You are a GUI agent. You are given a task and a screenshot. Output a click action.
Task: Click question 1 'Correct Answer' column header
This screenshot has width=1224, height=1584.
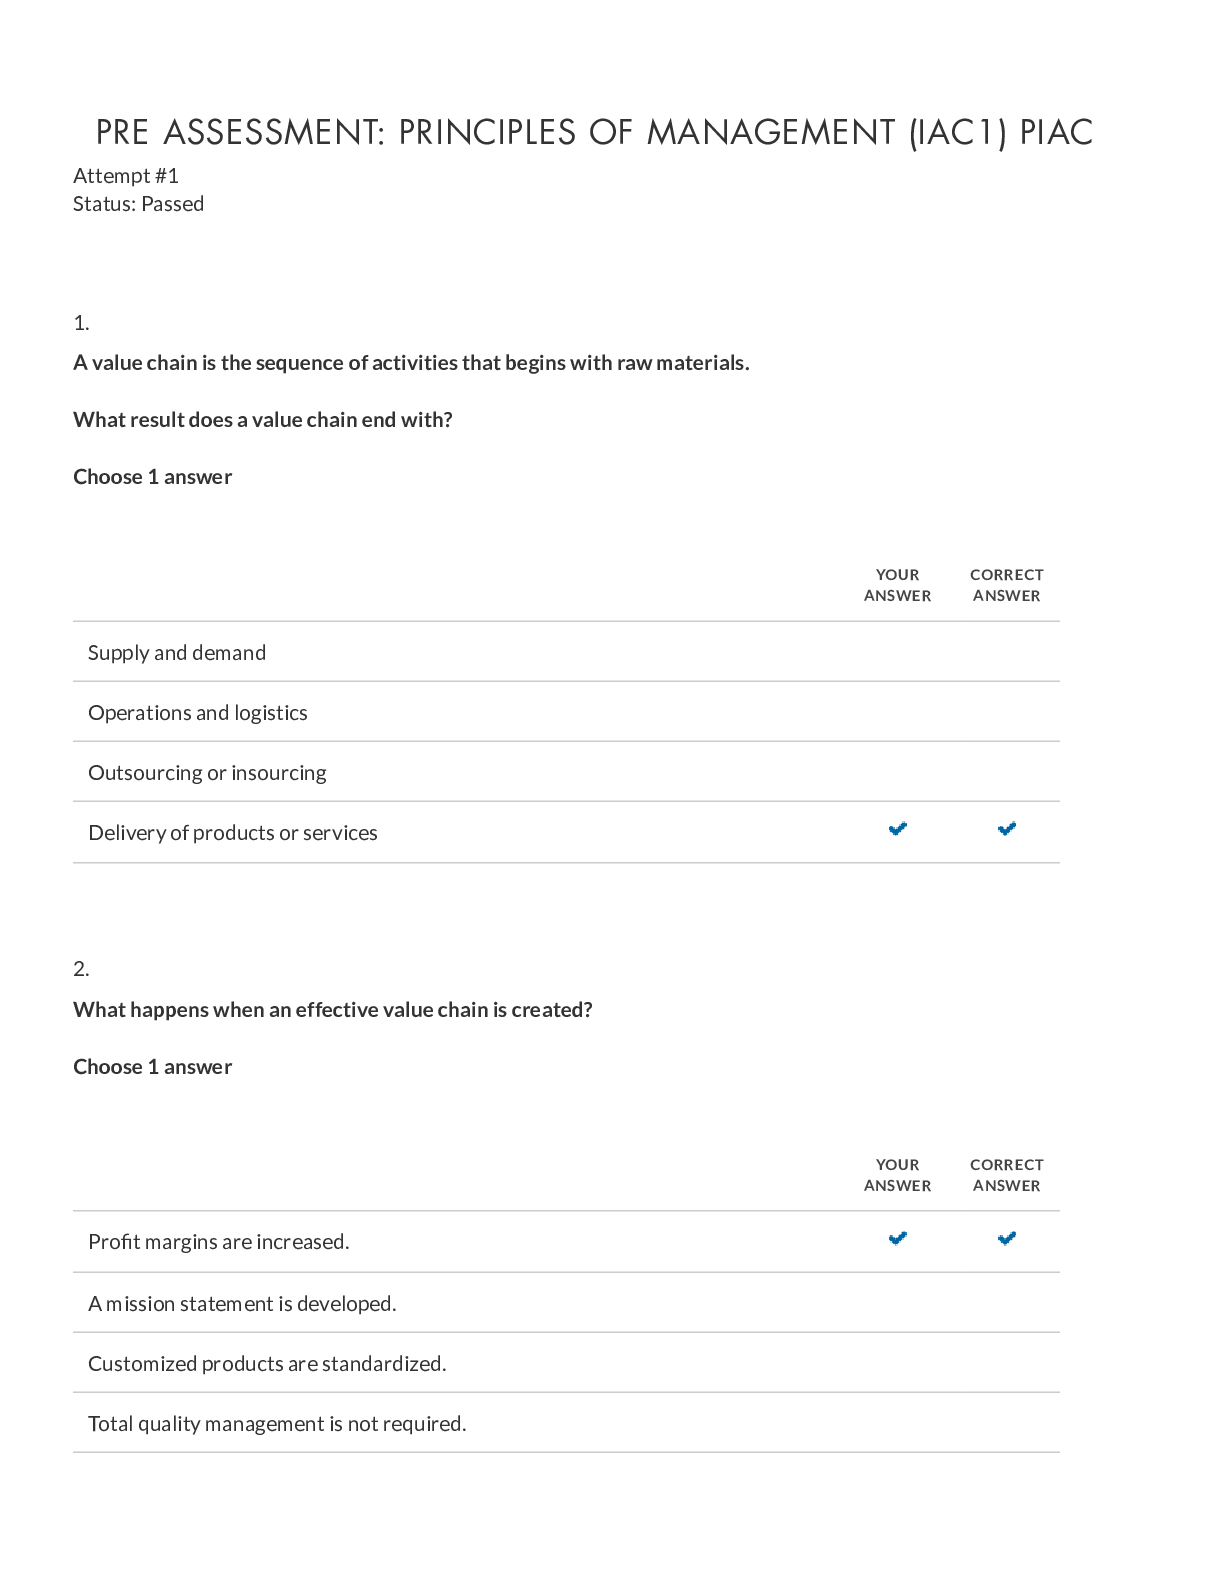[x=1007, y=585]
